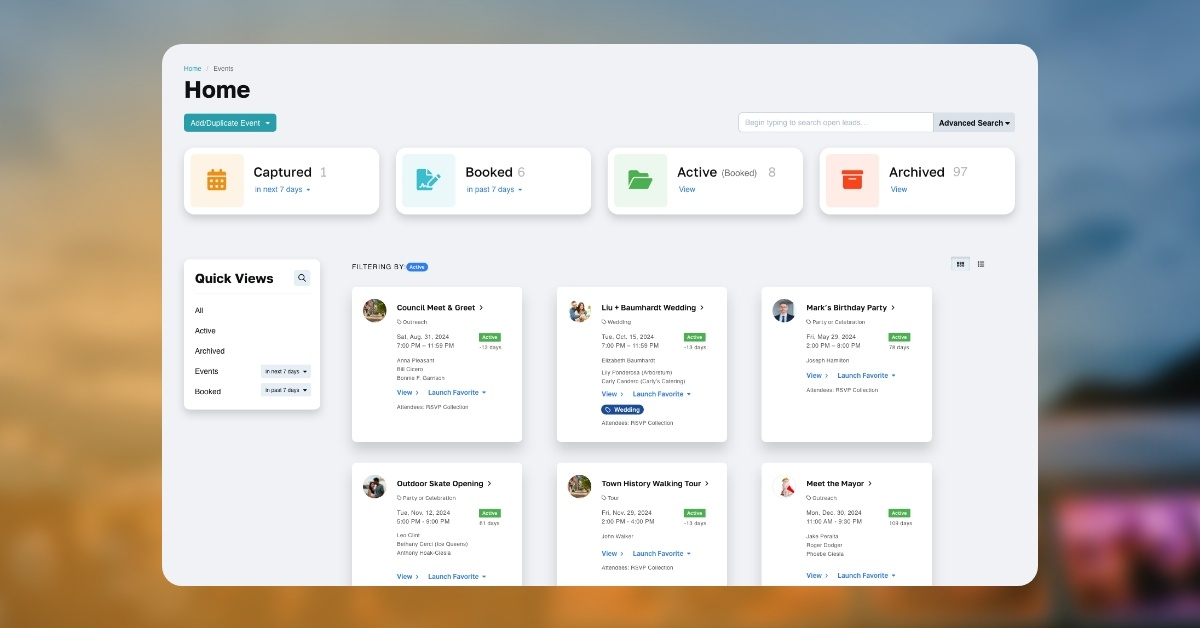This screenshot has height=628, width=1200.
Task: Change Captured 'in next 7 days' range
Action: point(283,189)
